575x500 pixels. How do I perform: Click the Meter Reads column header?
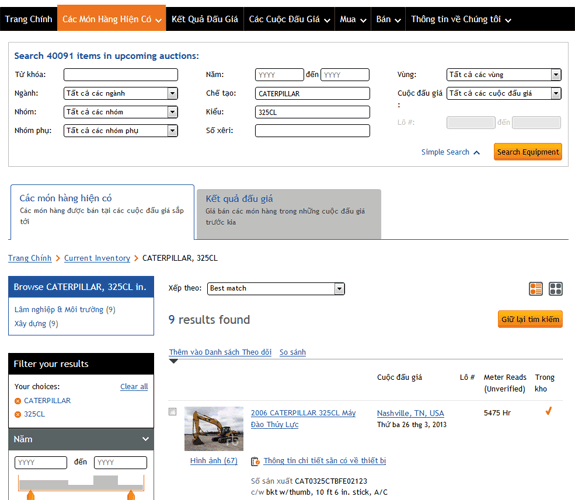pos(505,383)
